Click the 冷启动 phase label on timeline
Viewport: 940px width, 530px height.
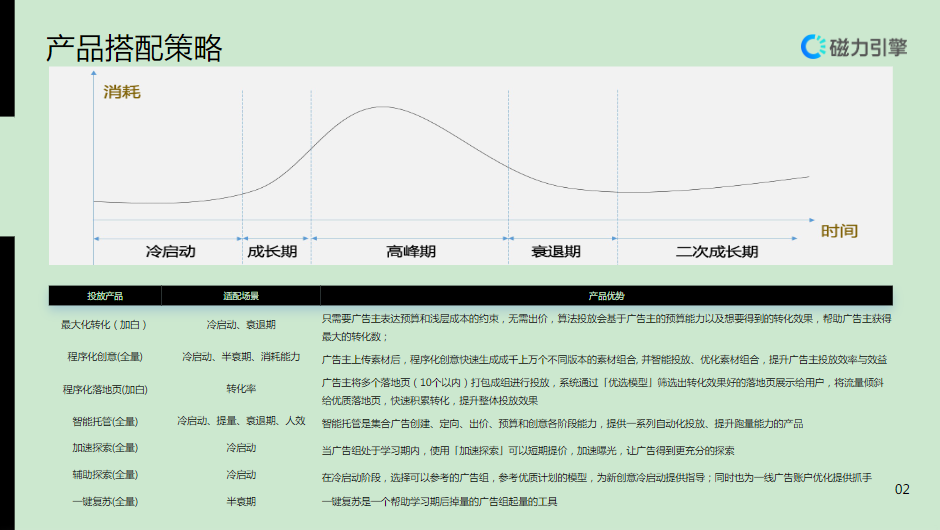[x=170, y=252]
